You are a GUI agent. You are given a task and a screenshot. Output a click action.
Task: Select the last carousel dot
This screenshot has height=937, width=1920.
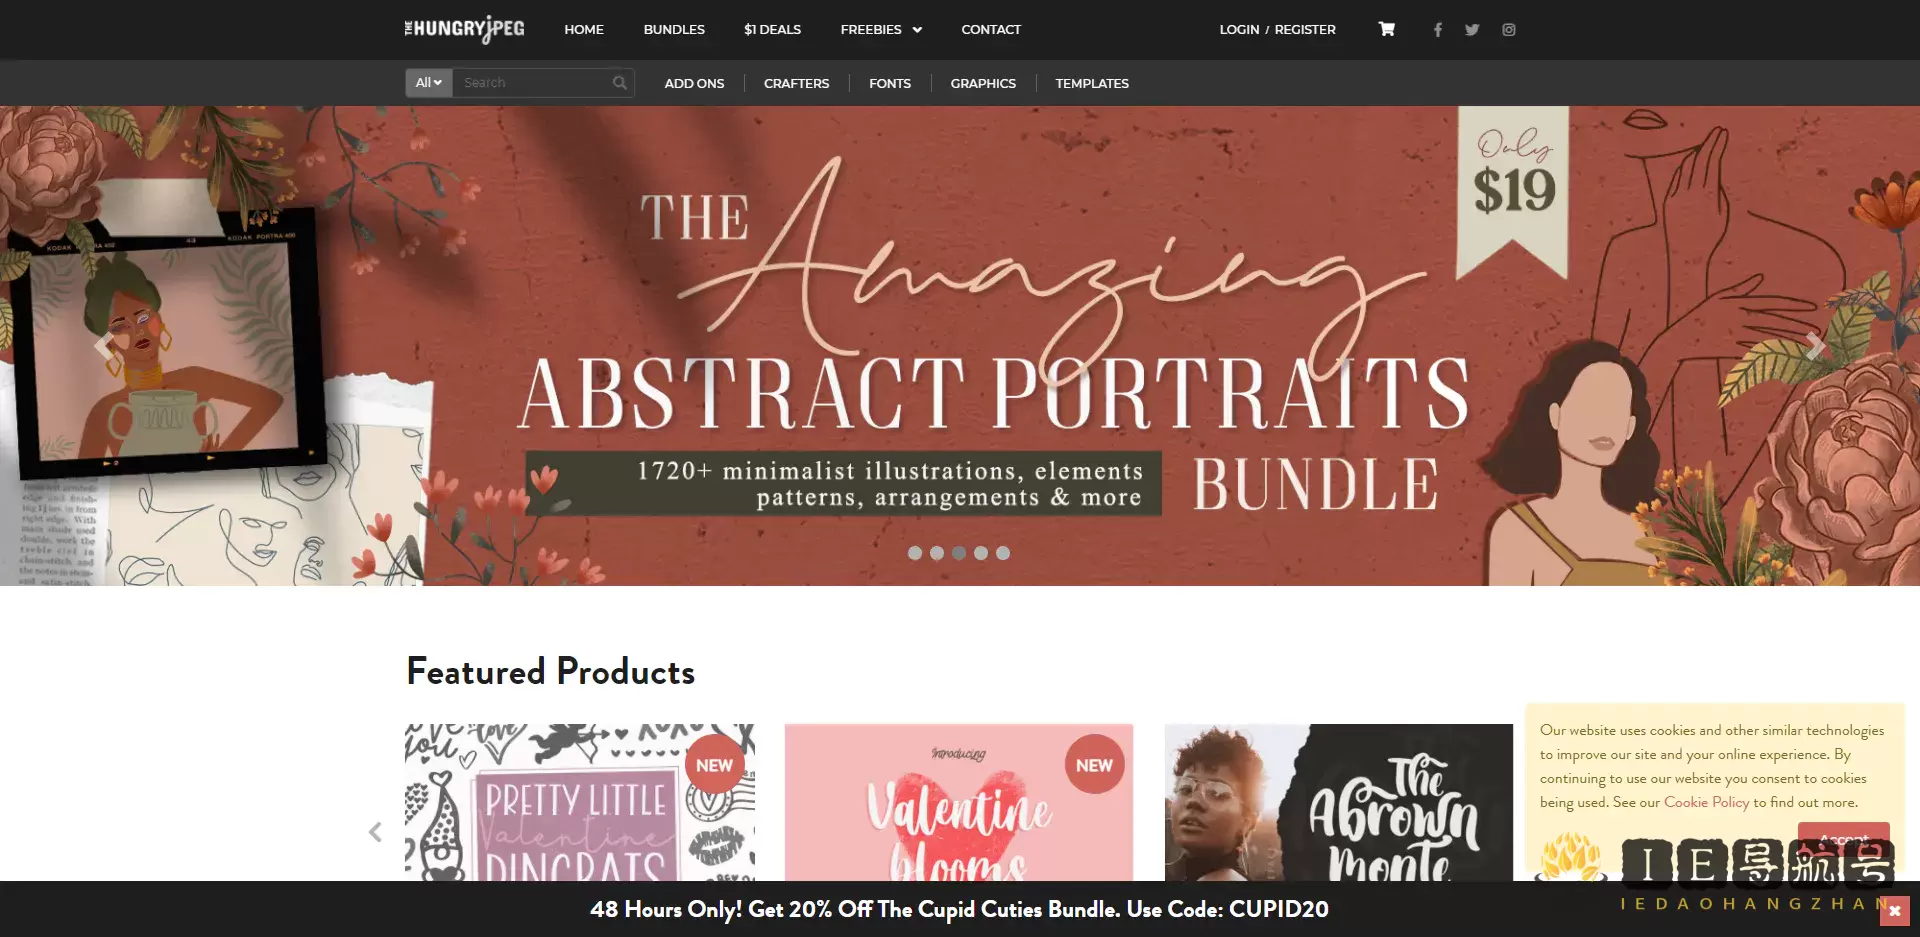[1003, 553]
